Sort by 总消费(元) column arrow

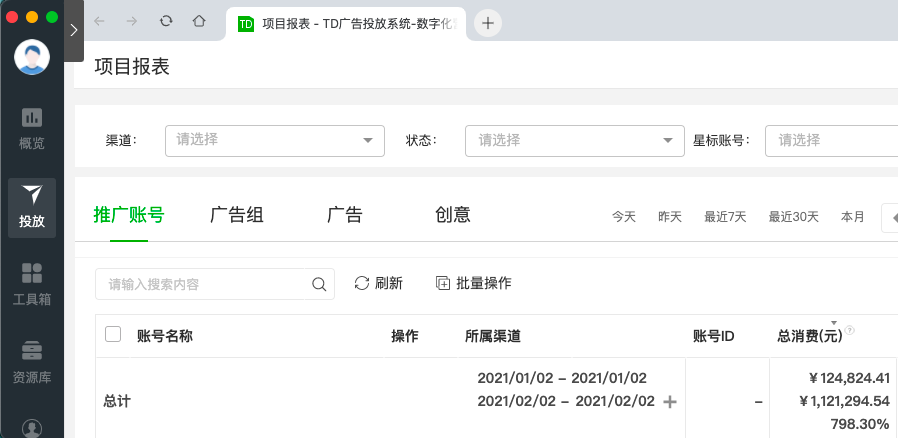point(834,323)
